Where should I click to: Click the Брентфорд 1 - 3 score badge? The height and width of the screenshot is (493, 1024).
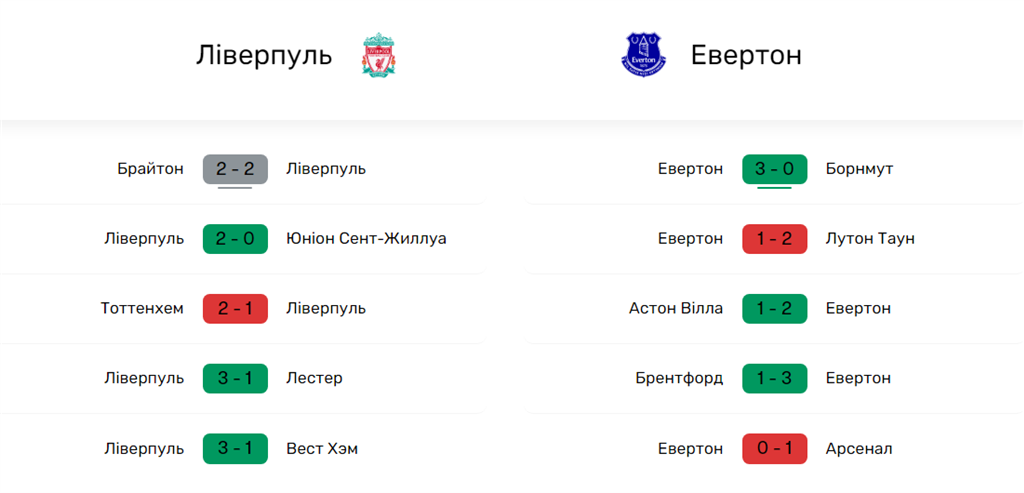pyautogui.click(x=774, y=379)
